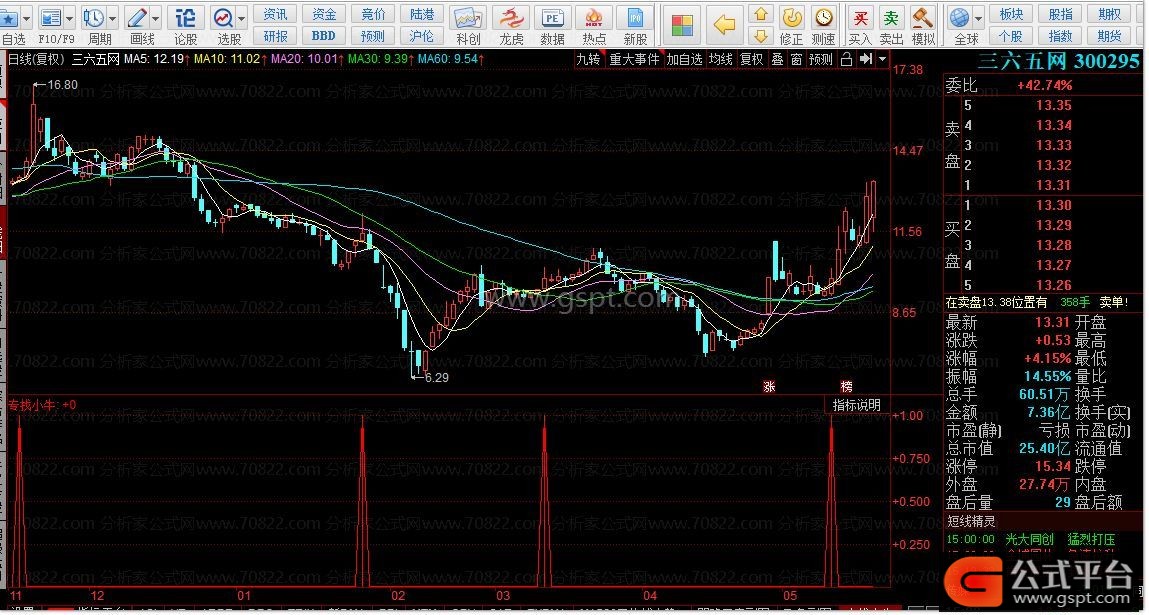1149x615 pixels.
Task: Open the 竞价 auction tab
Action: pyautogui.click(x=373, y=14)
